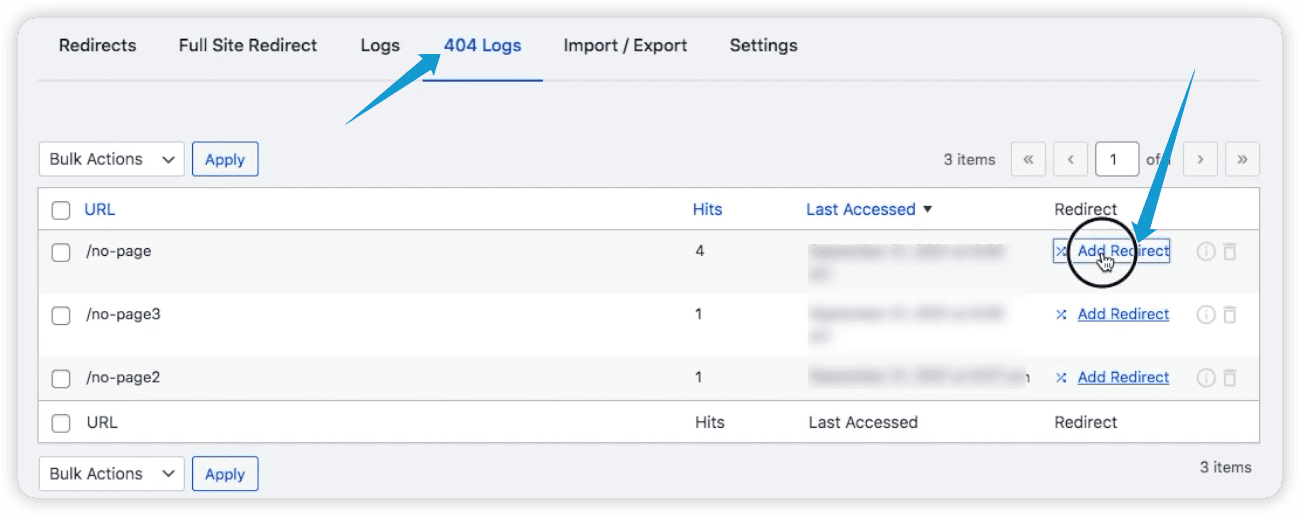Click the bottom '3 items' count

point(1226,467)
